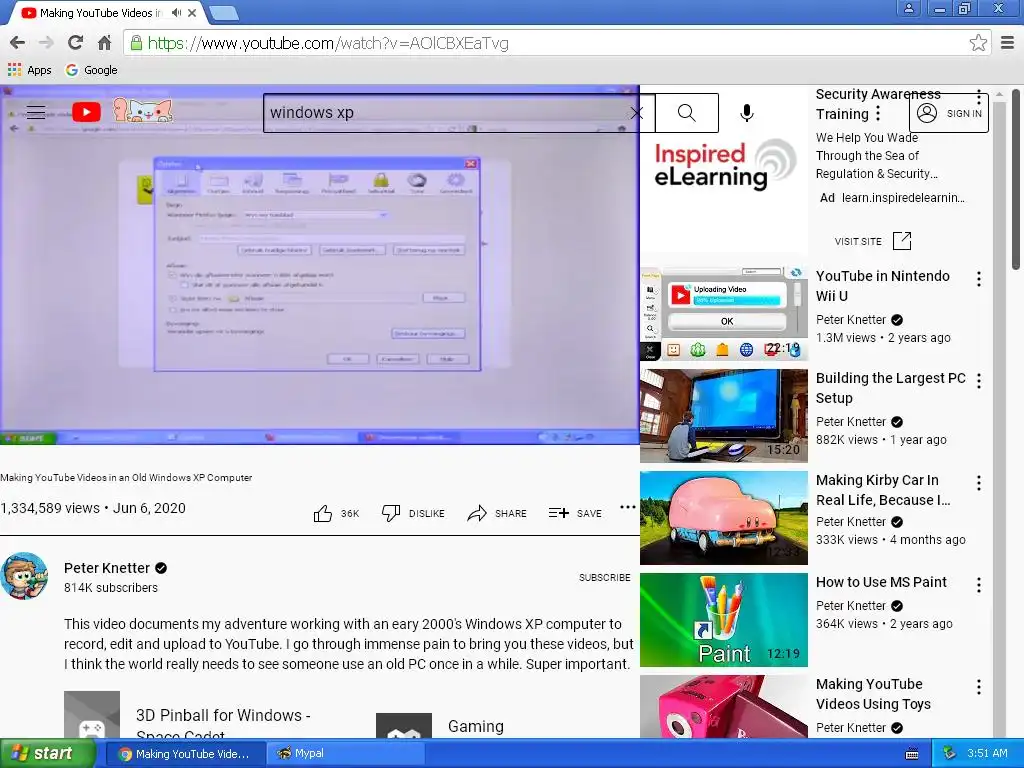This screenshot has width=1024, height=768.
Task: Search with voice microphone icon
Action: (x=746, y=113)
